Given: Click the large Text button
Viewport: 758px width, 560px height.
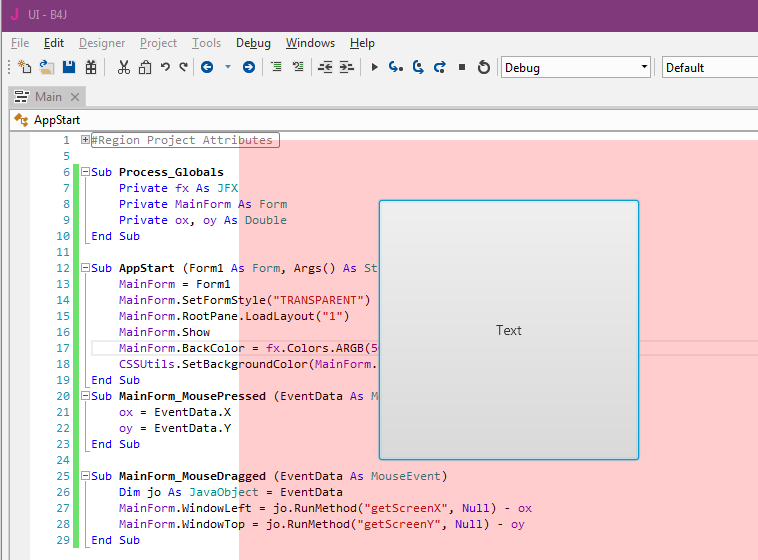Looking at the screenshot, I should 508,330.
